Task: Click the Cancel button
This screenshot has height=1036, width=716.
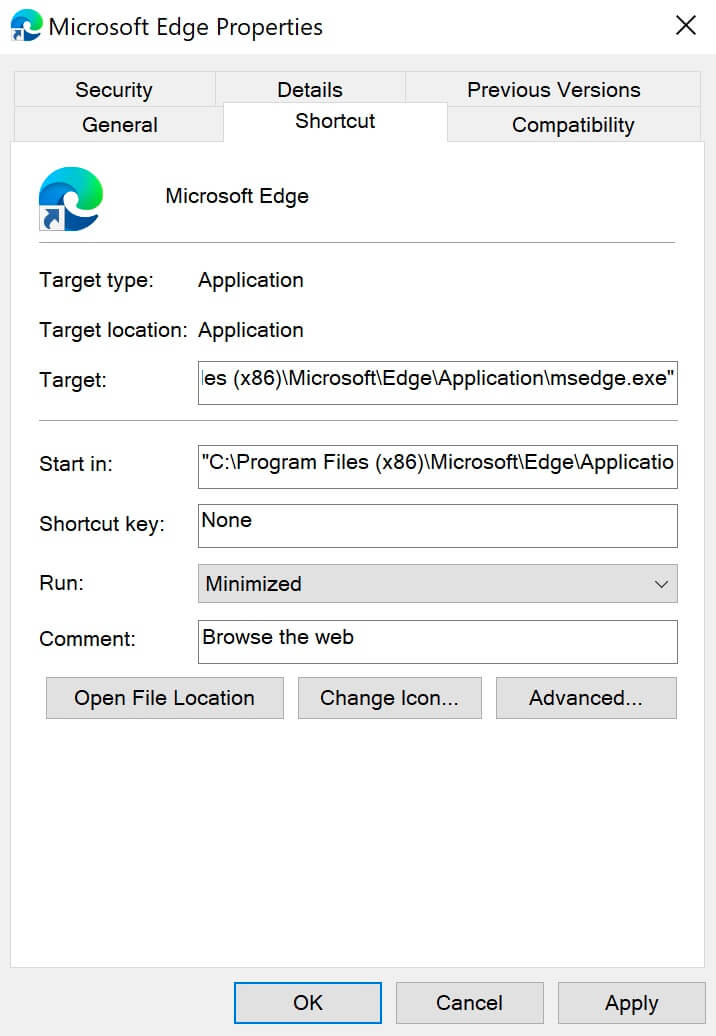Action: coord(470,1002)
